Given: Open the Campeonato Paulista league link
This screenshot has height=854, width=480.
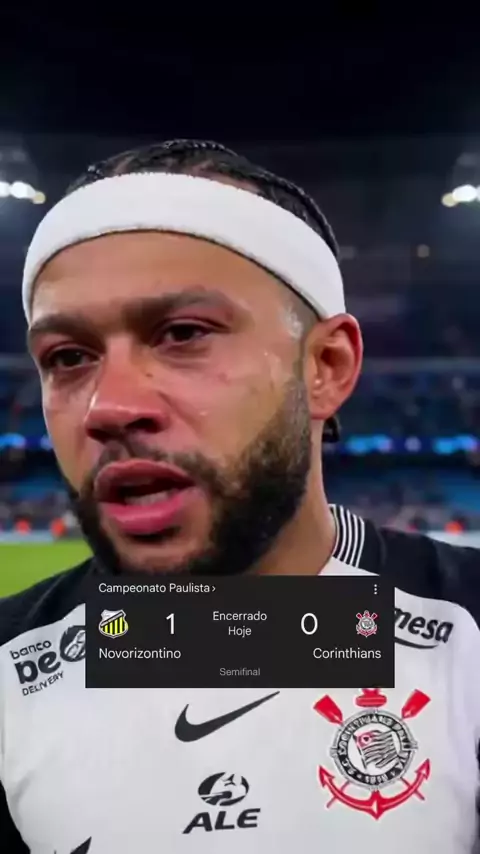Looking at the screenshot, I should pyautogui.click(x=154, y=588).
